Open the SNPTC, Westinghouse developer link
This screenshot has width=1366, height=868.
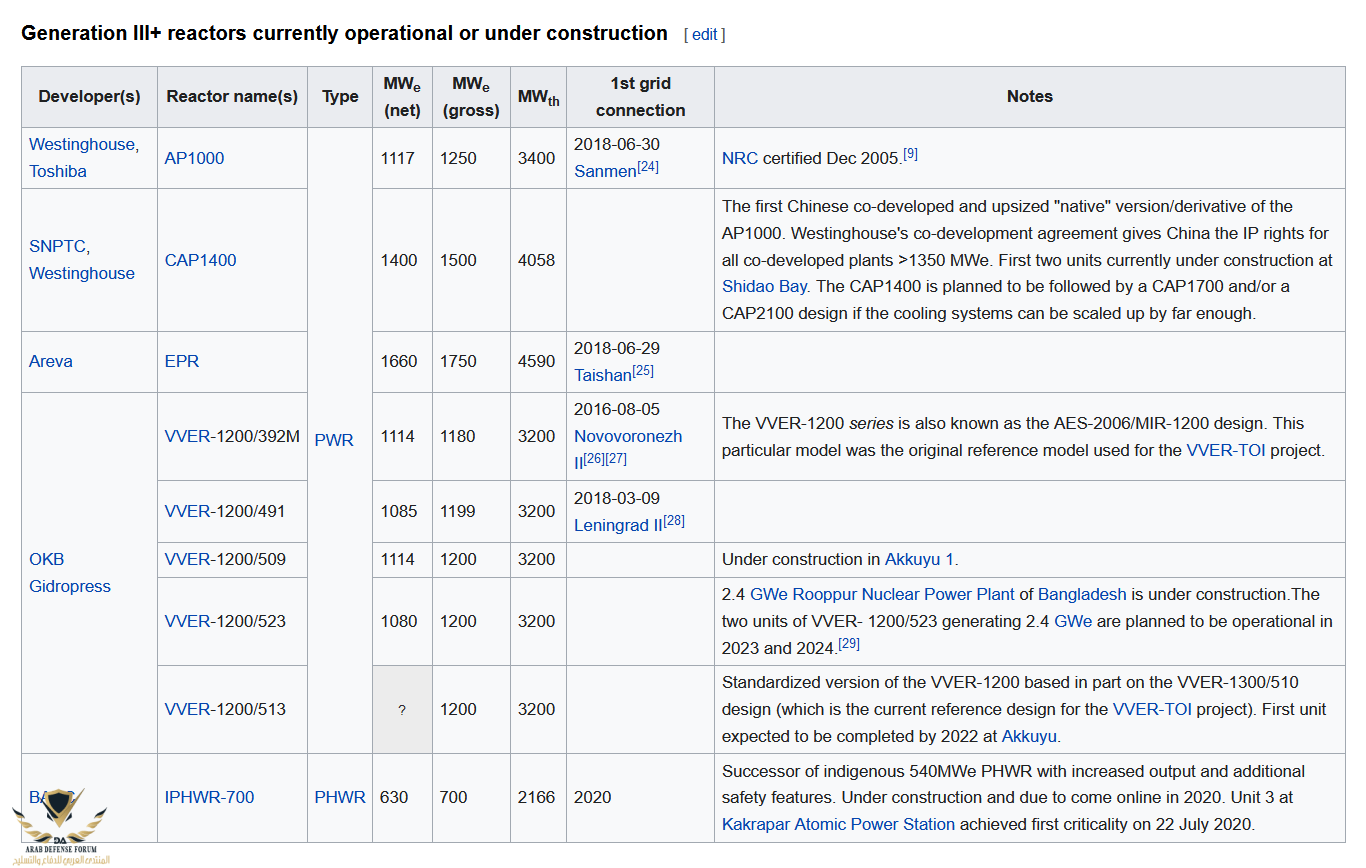[x=82, y=260]
